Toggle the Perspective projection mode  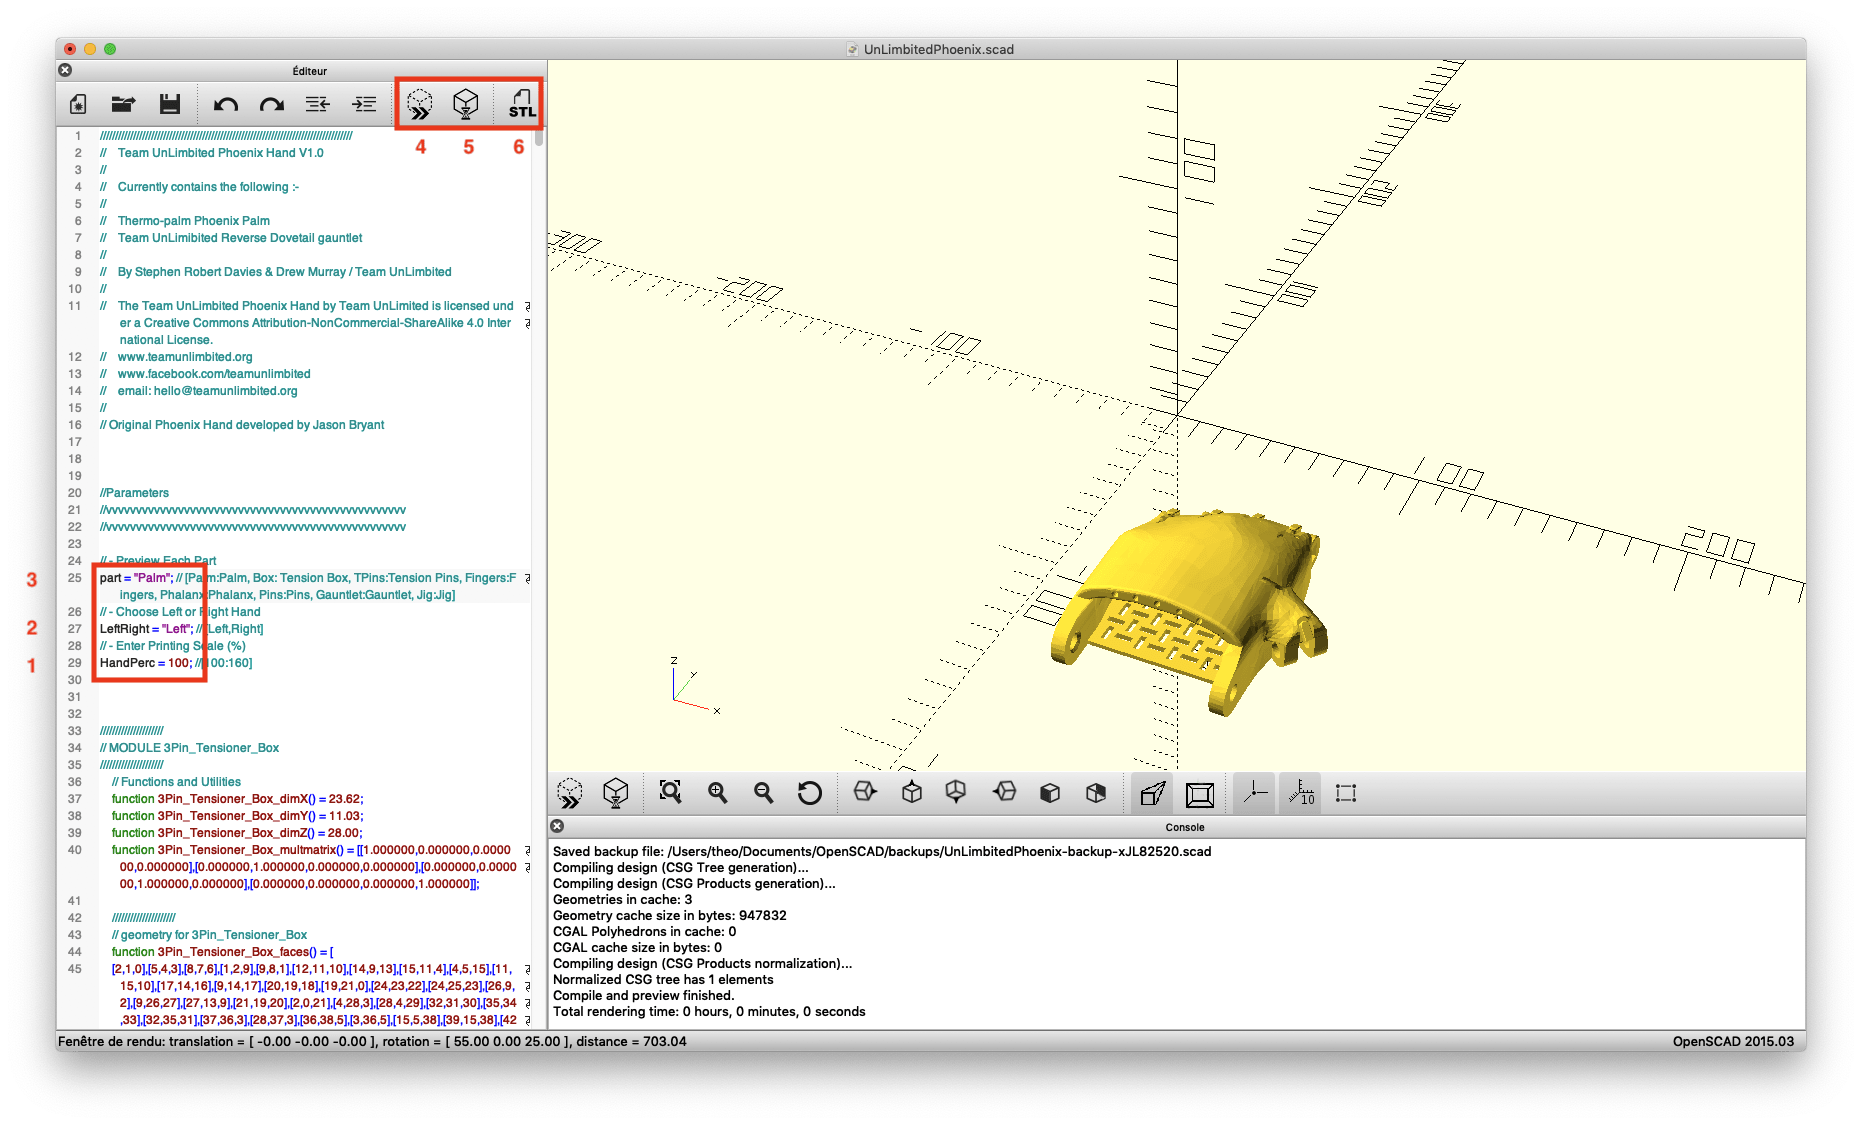[x=1152, y=794]
